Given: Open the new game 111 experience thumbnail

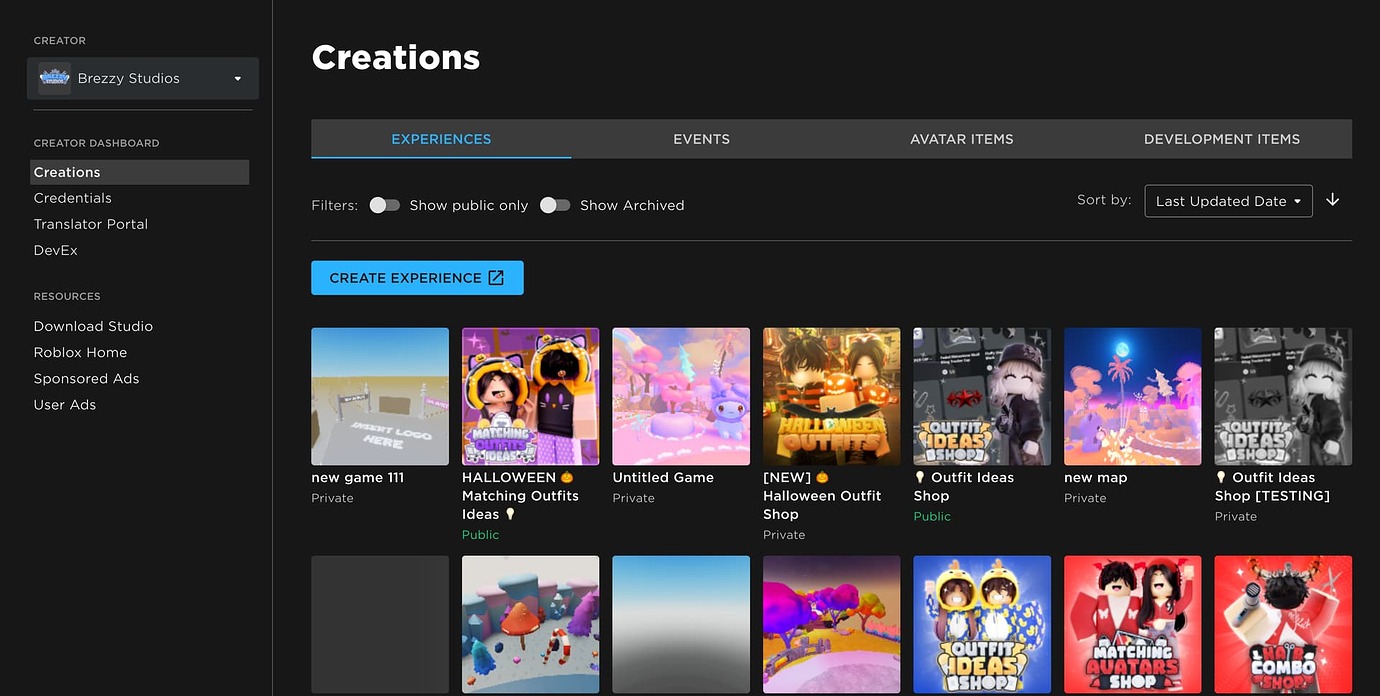Looking at the screenshot, I should [x=380, y=396].
